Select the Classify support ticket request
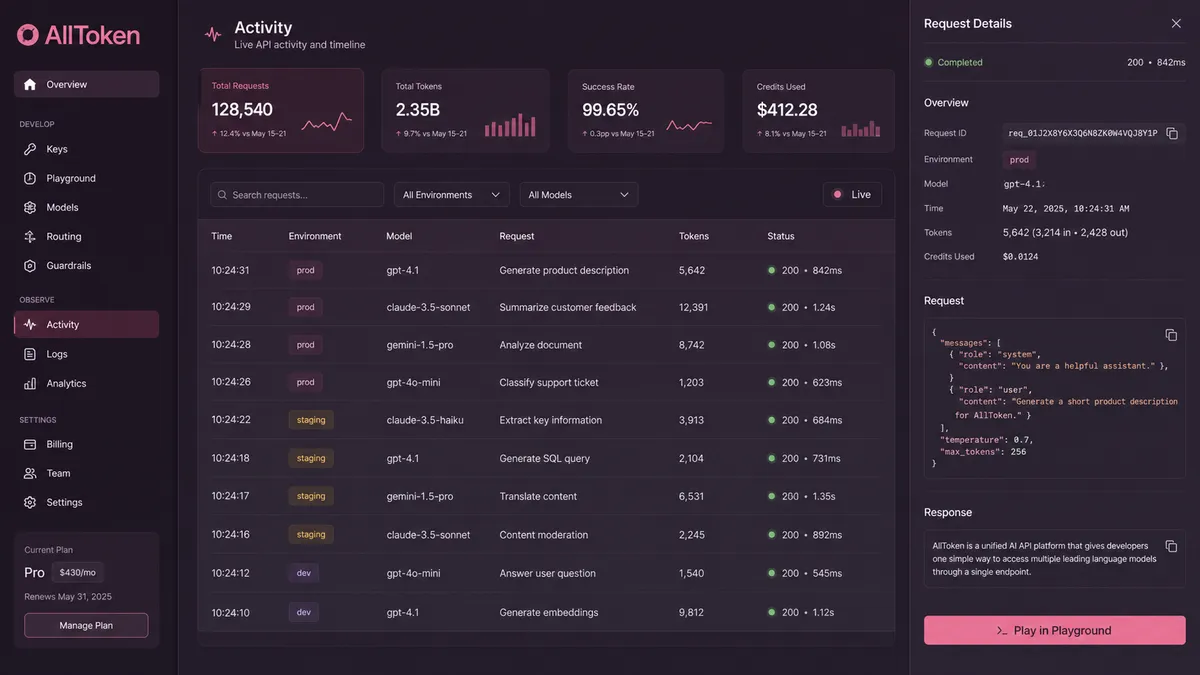The height and width of the screenshot is (675, 1200). (x=546, y=382)
